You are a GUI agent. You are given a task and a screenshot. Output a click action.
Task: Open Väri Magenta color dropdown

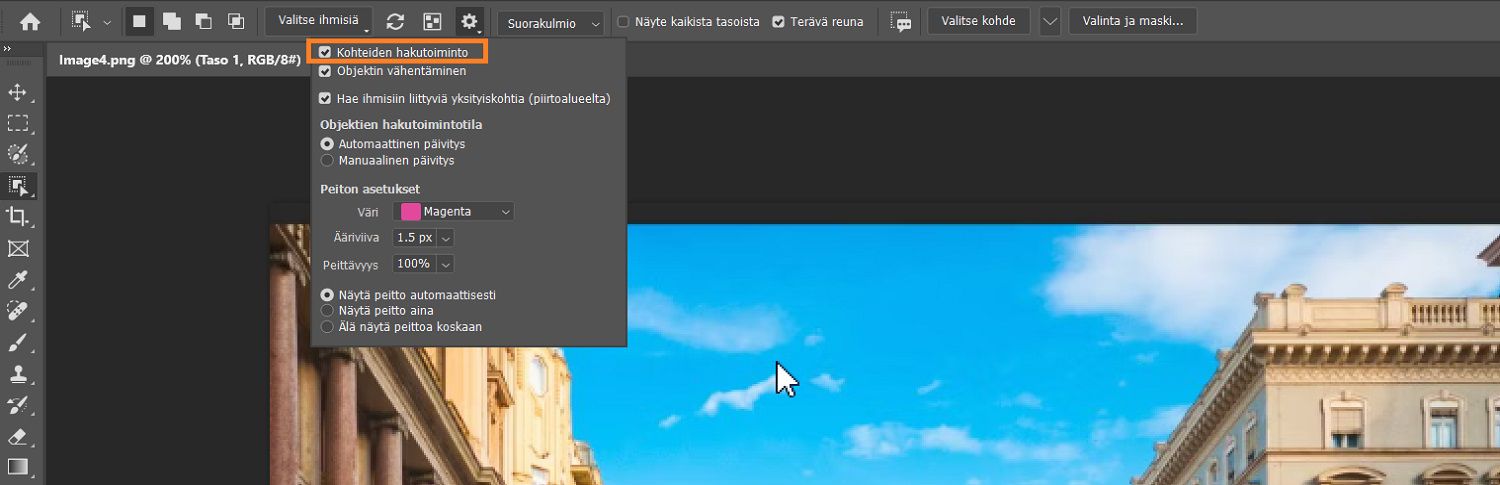[x=455, y=211]
